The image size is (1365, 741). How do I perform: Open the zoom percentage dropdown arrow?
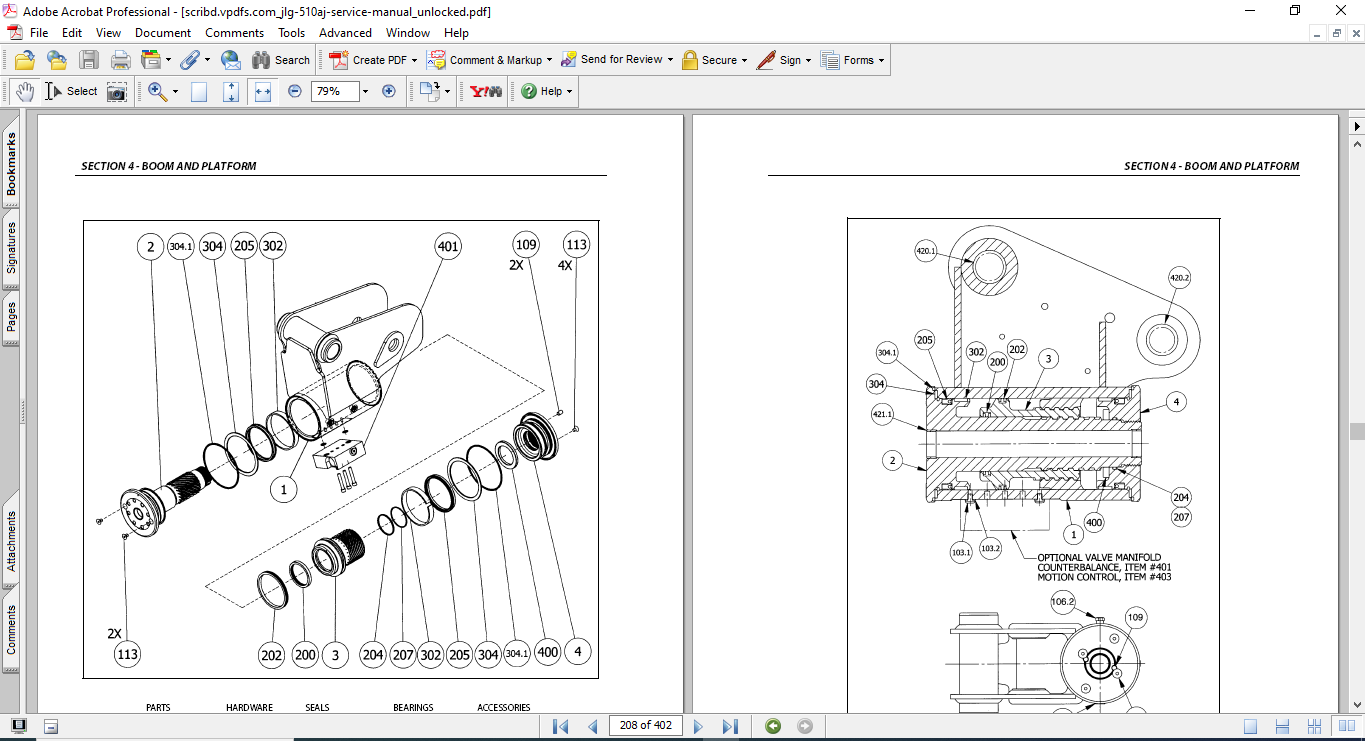(x=365, y=92)
